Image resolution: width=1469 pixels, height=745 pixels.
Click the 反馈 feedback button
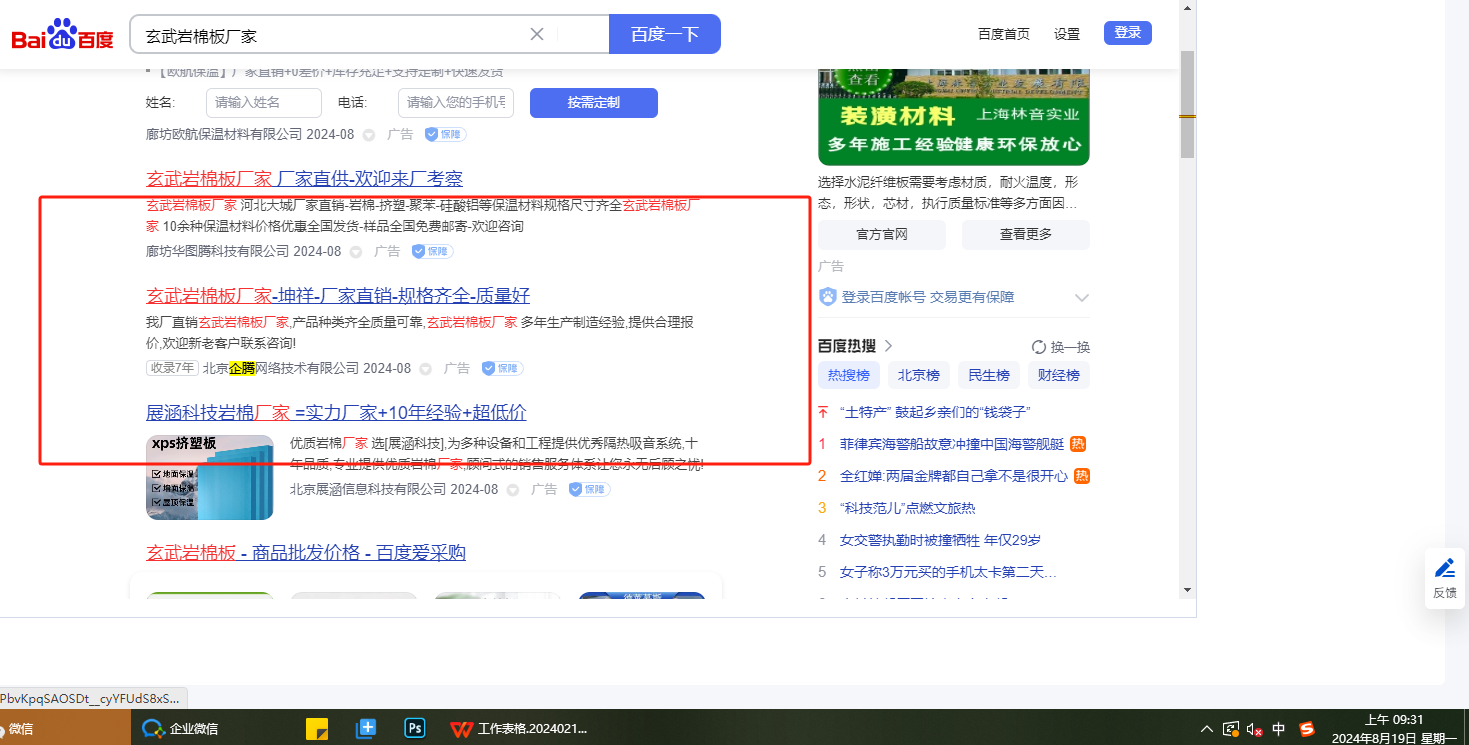pos(1445,579)
